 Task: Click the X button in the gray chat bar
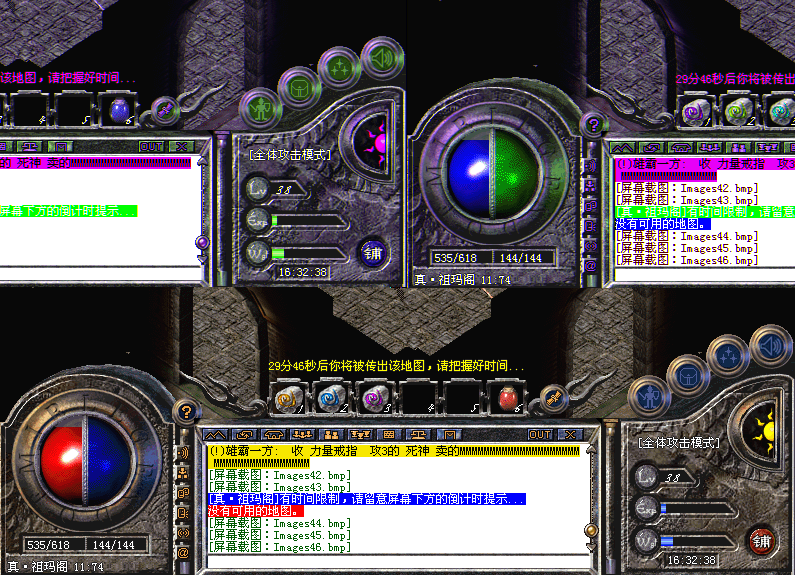point(570,435)
